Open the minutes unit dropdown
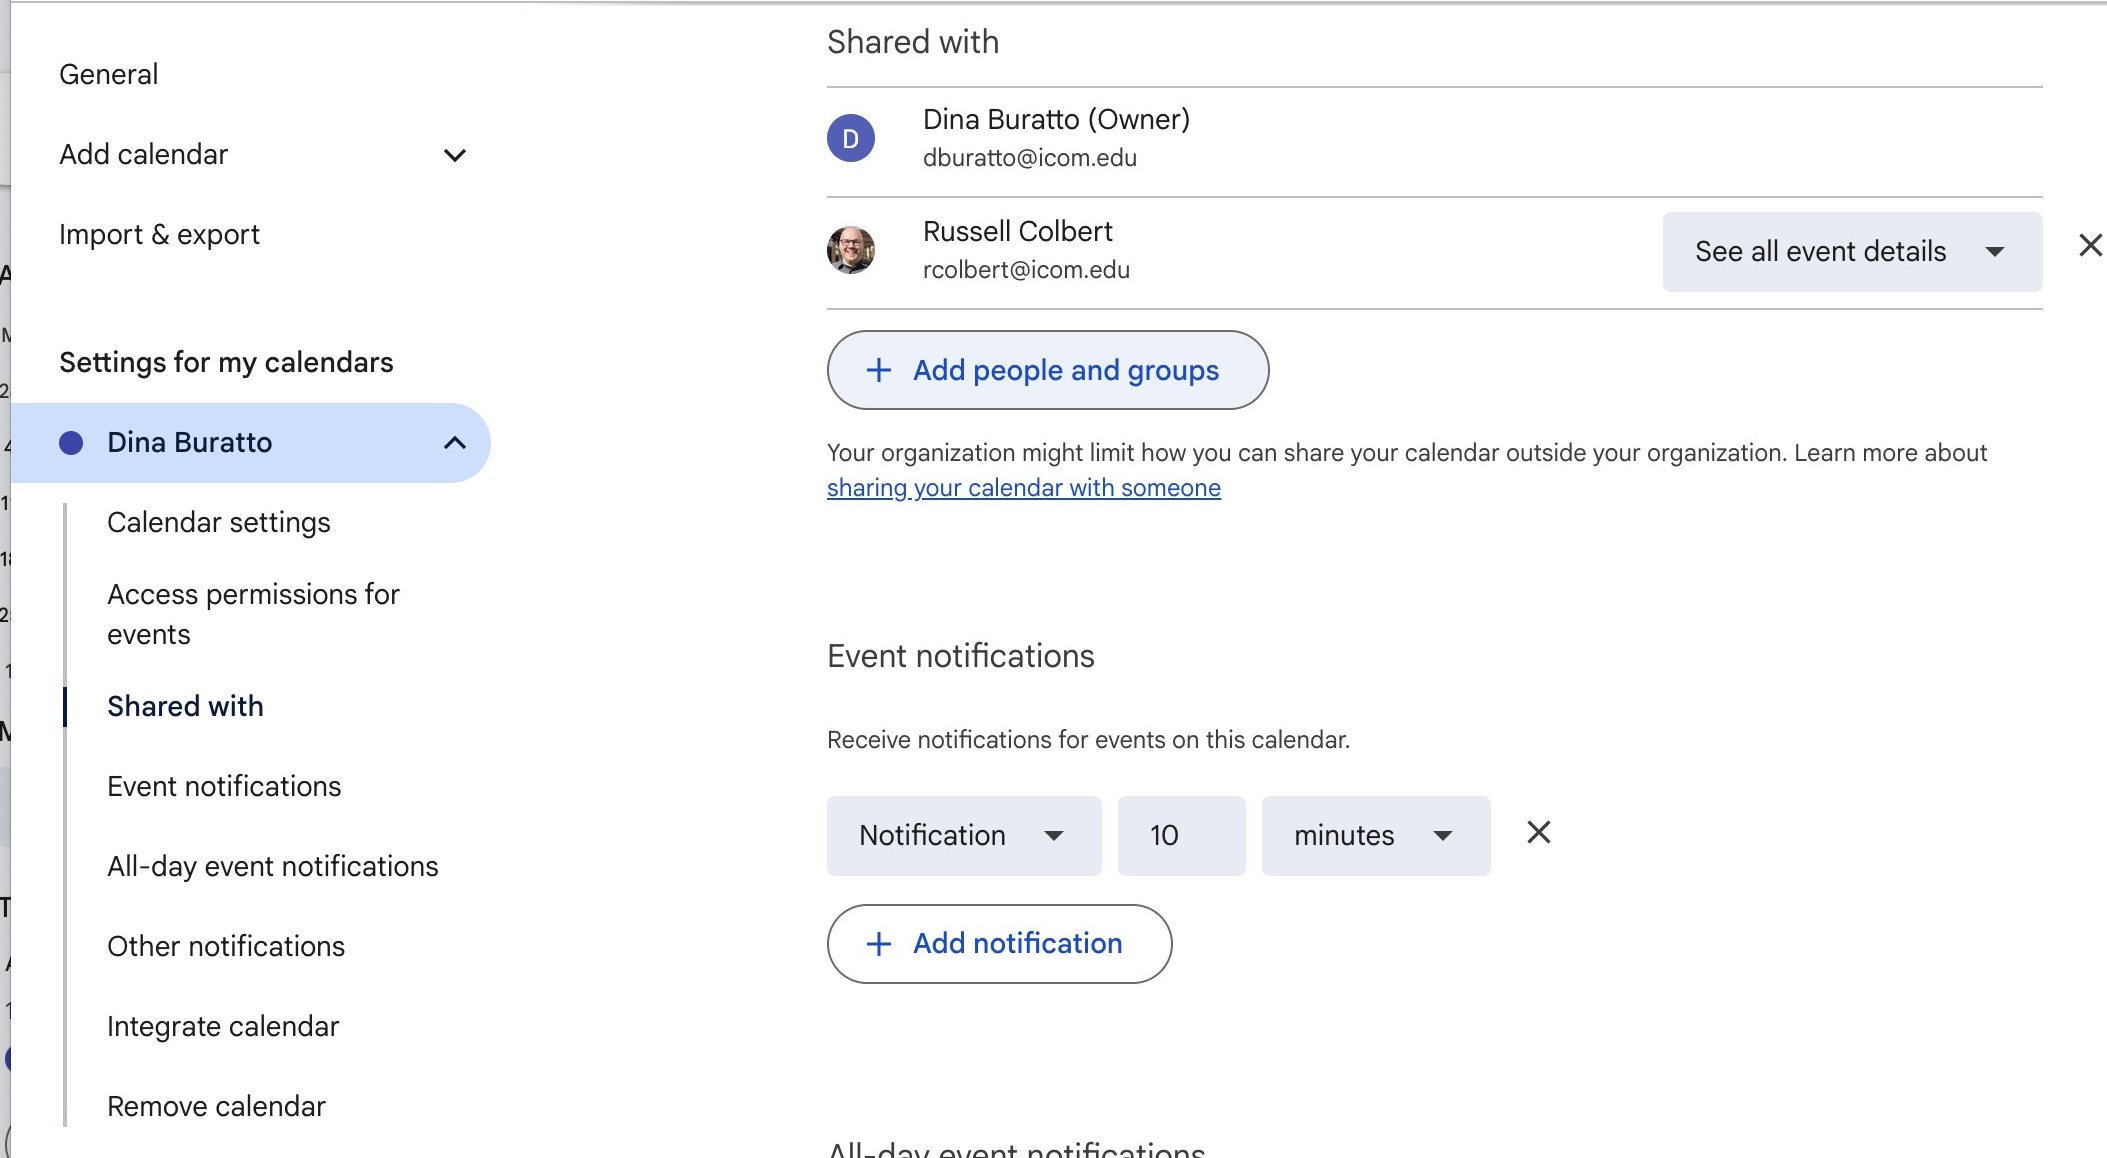The image size is (2107, 1158). point(1375,836)
